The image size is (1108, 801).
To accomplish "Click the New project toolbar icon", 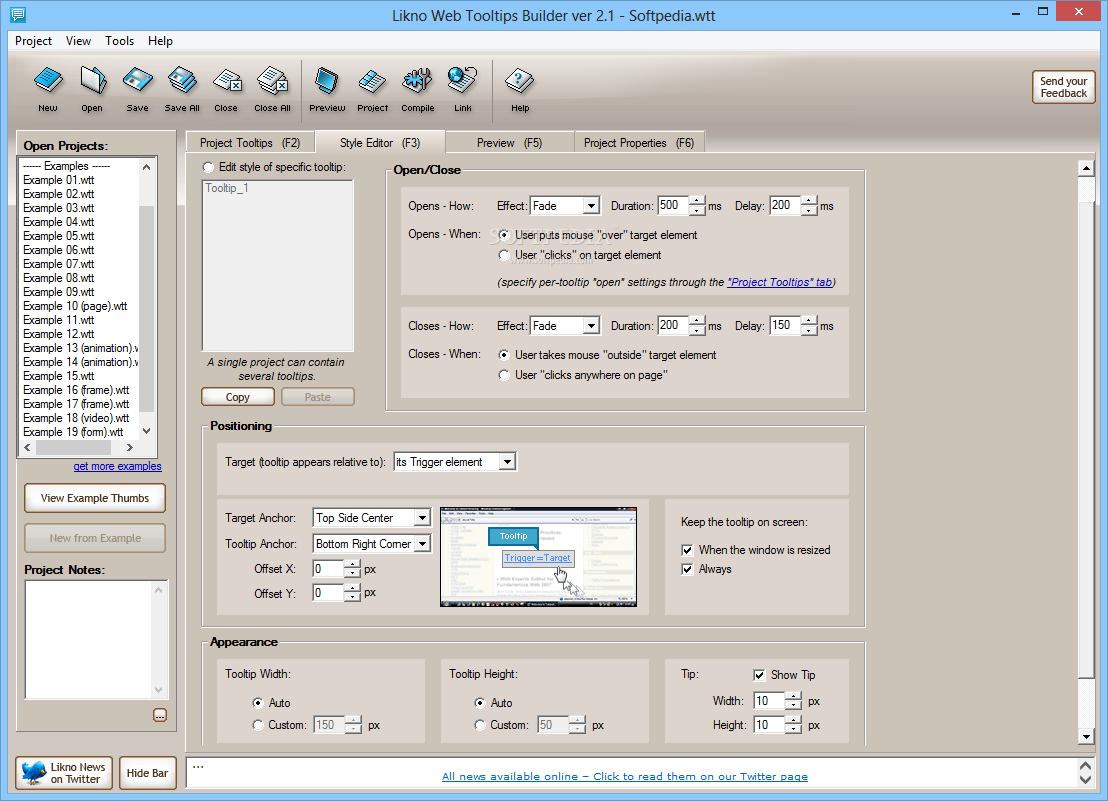I will coord(48,89).
